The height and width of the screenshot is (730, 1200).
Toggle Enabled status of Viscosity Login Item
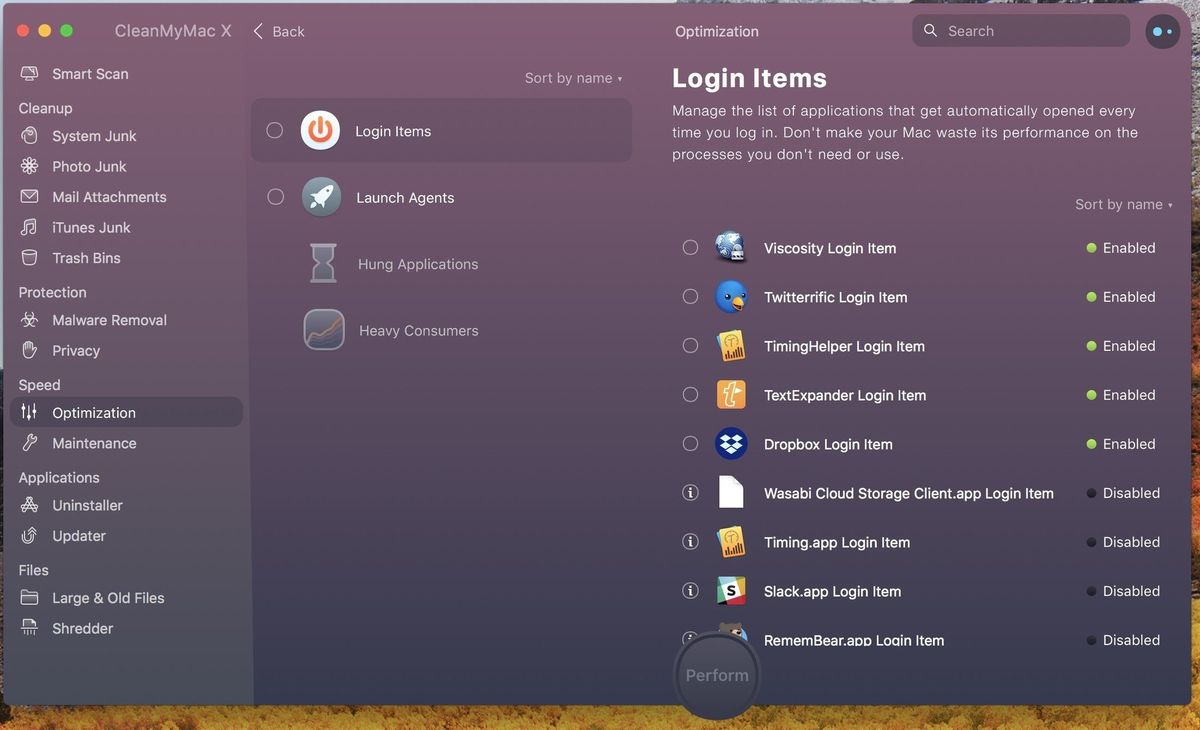[1121, 248]
